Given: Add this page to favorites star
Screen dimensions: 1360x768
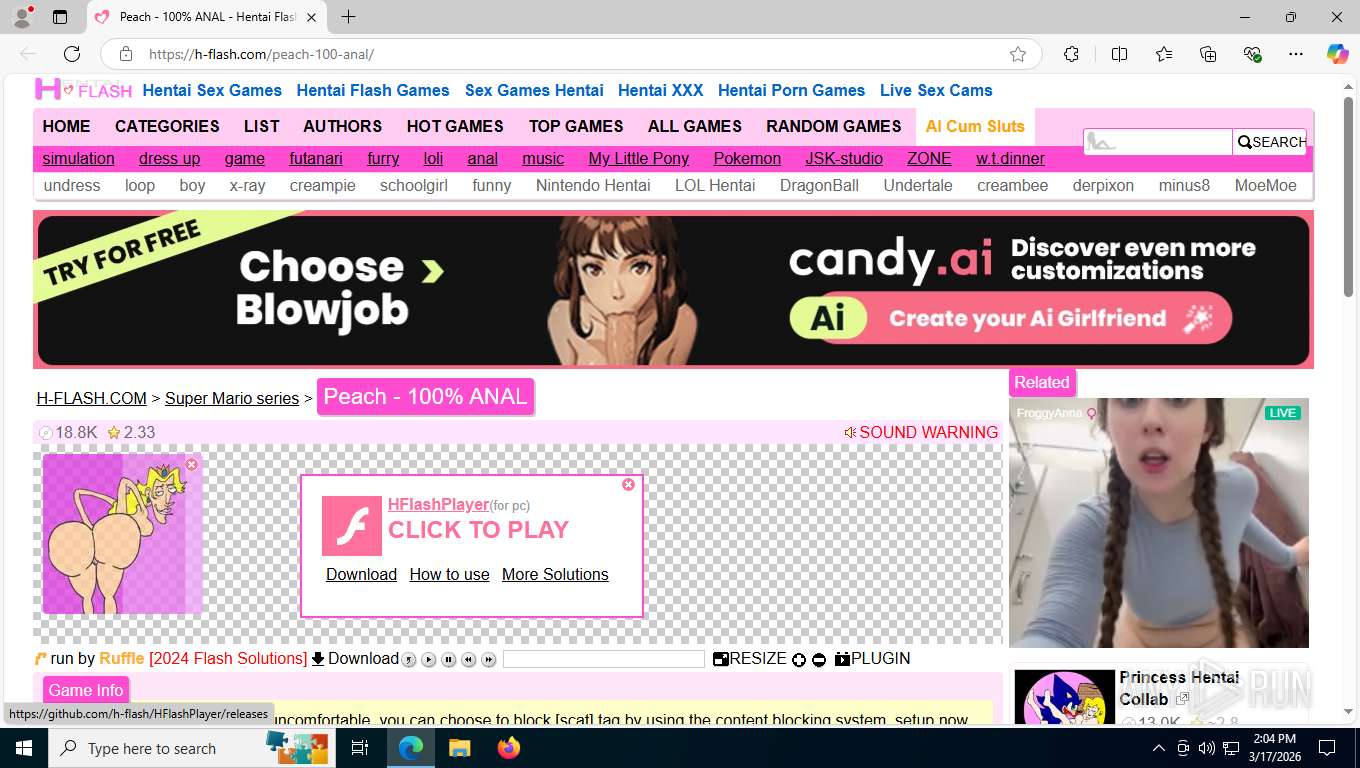Looking at the screenshot, I should [1018, 54].
